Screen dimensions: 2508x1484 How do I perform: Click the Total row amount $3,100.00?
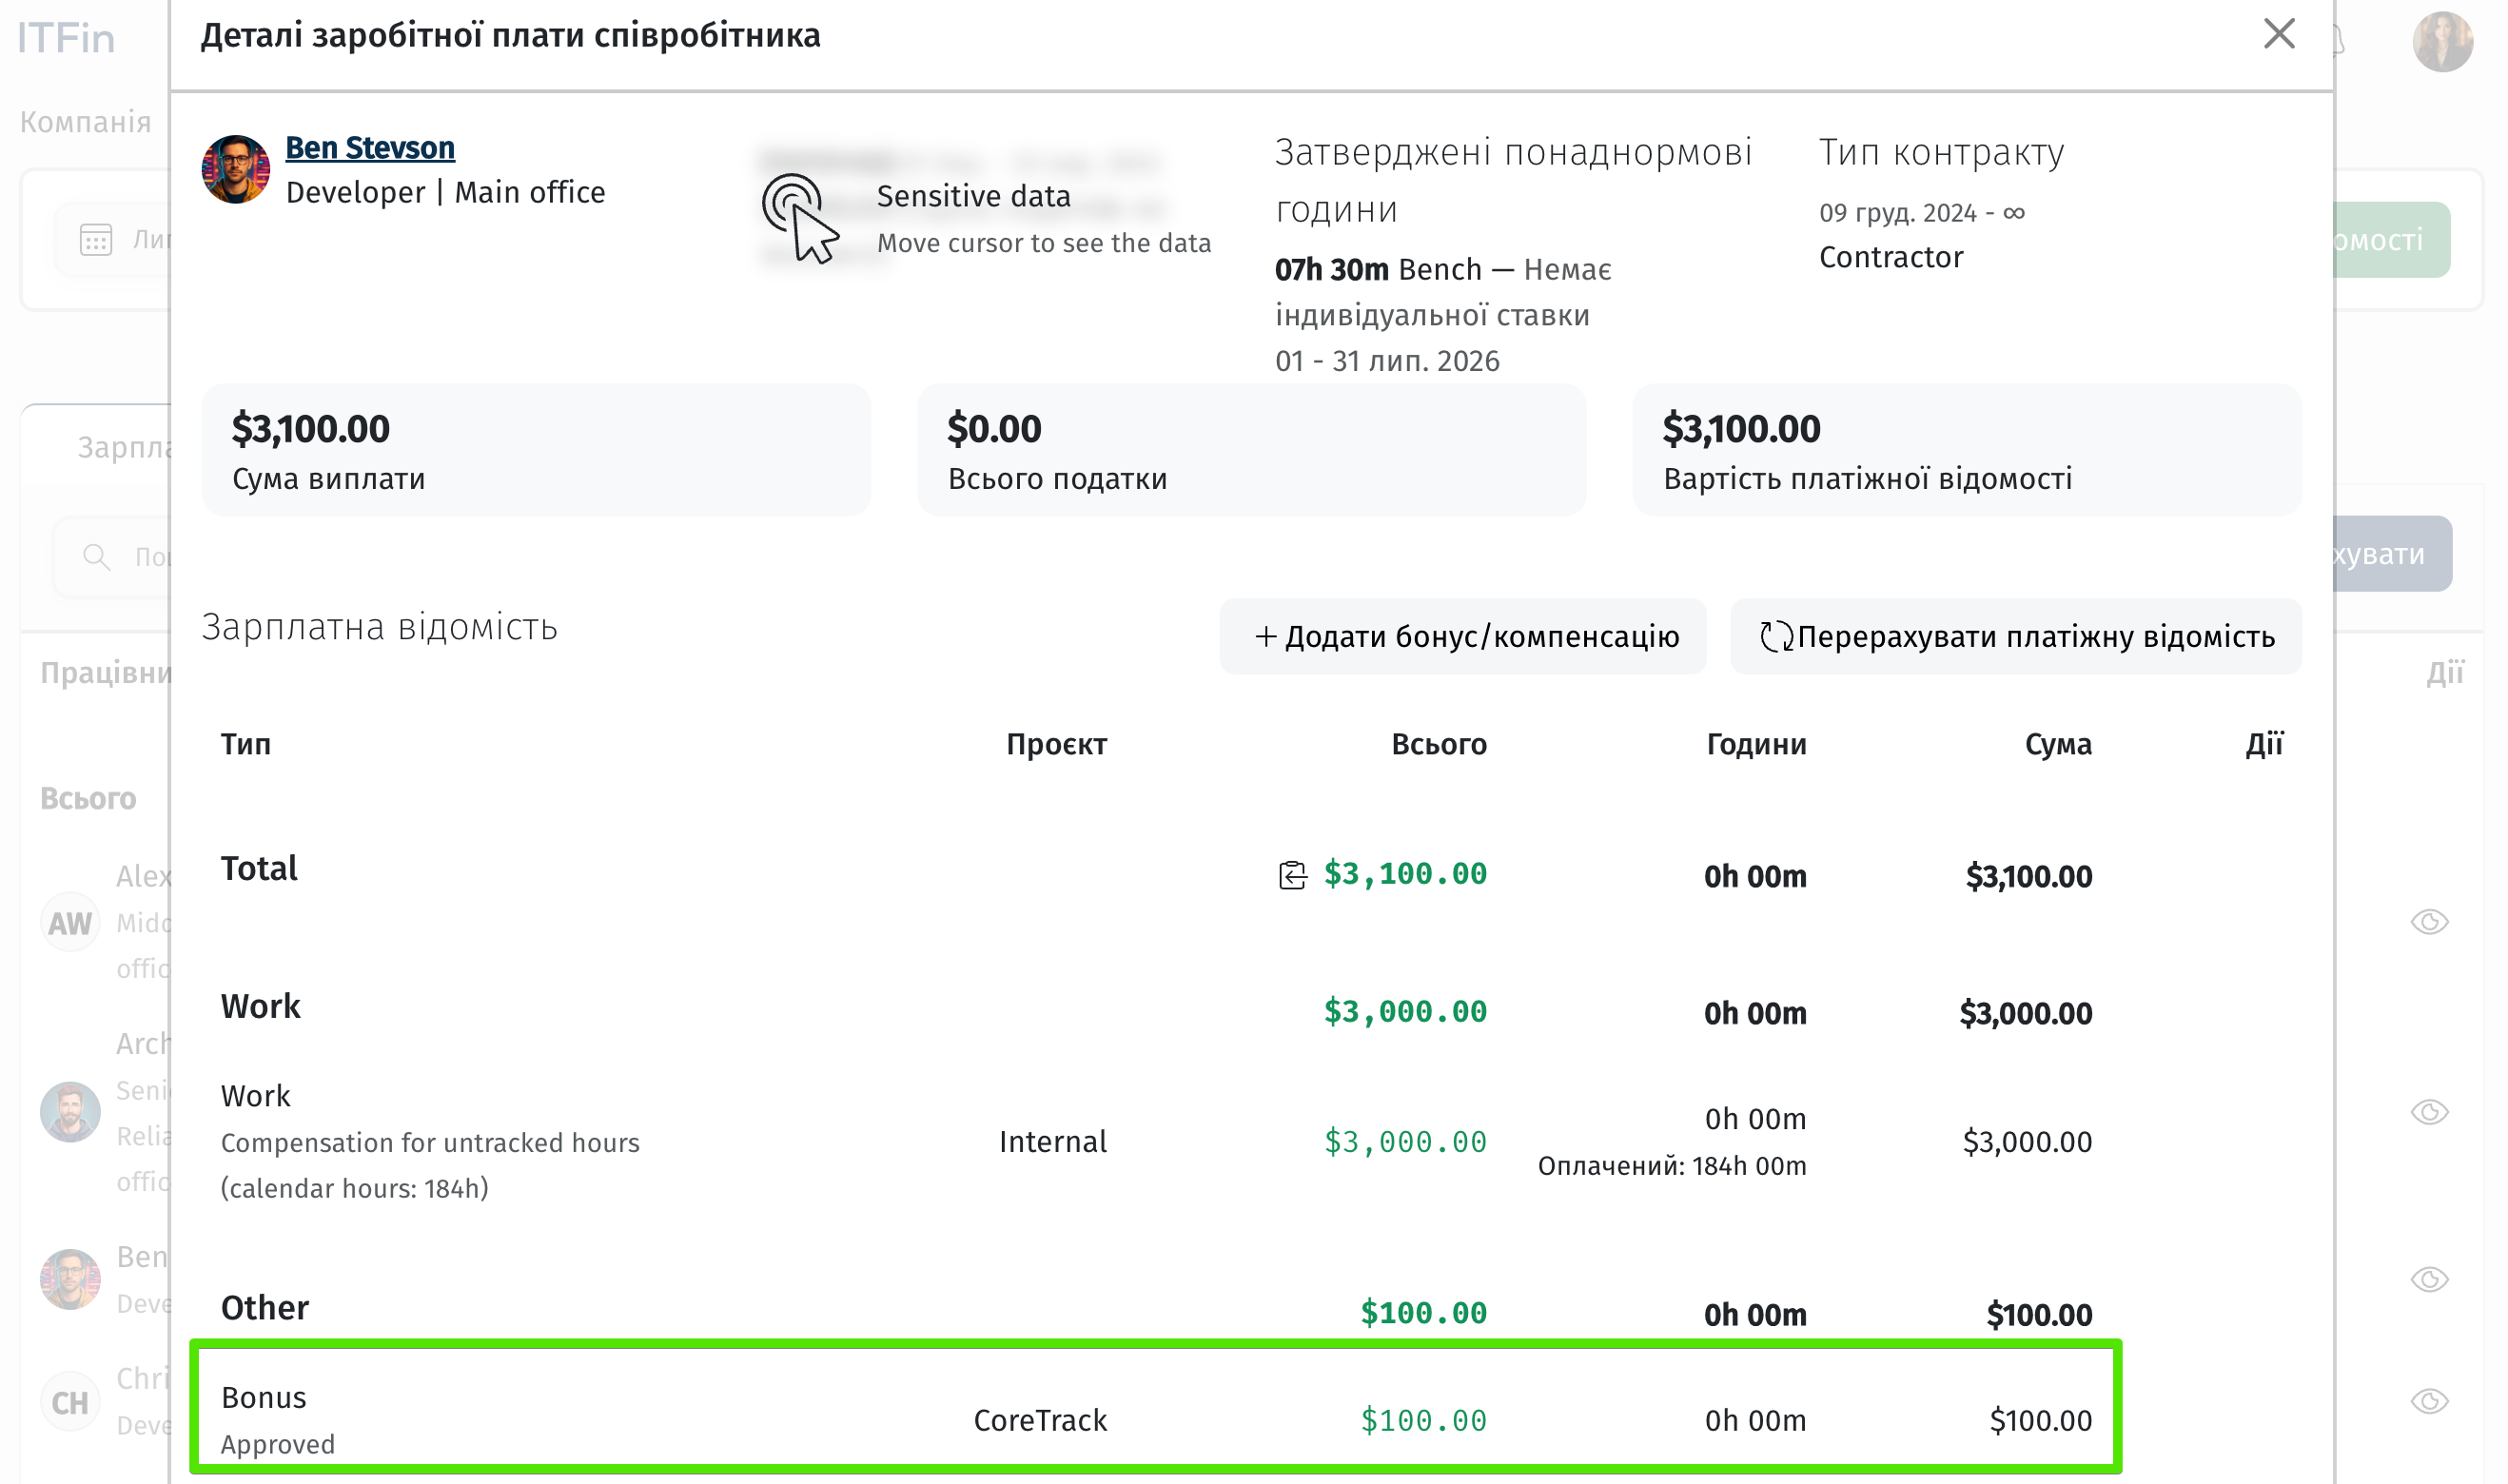tap(1405, 874)
